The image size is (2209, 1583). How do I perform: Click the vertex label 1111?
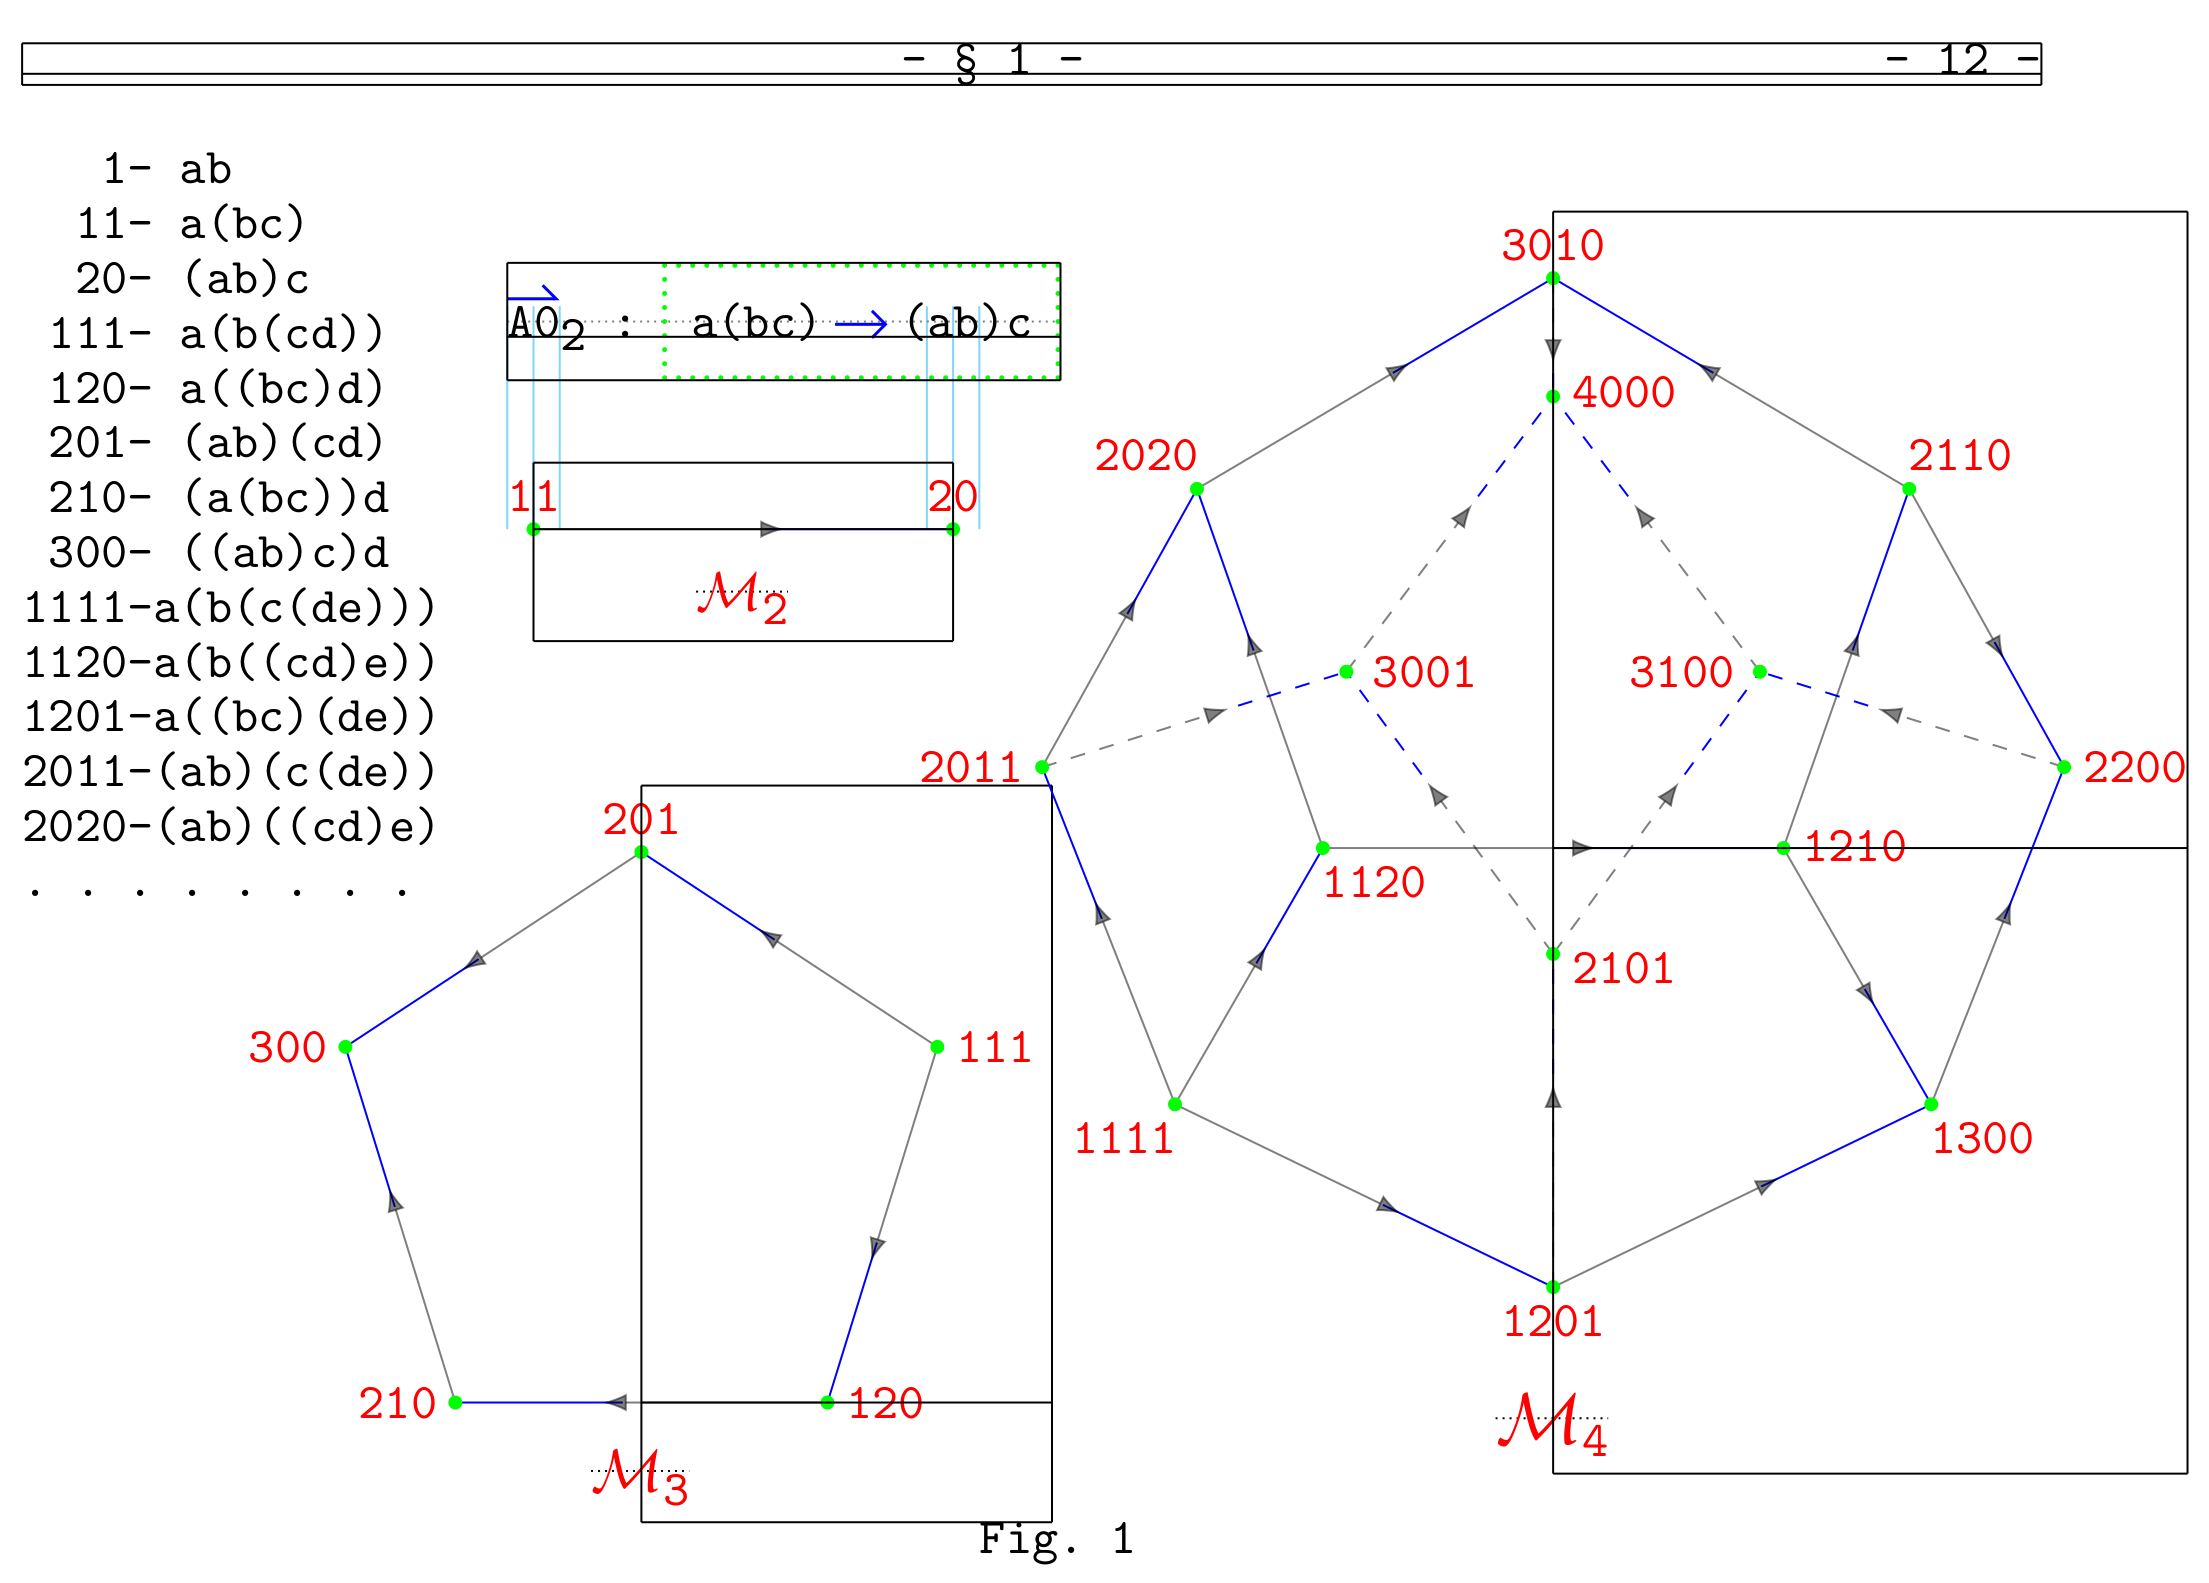pyautogui.click(x=1123, y=1139)
